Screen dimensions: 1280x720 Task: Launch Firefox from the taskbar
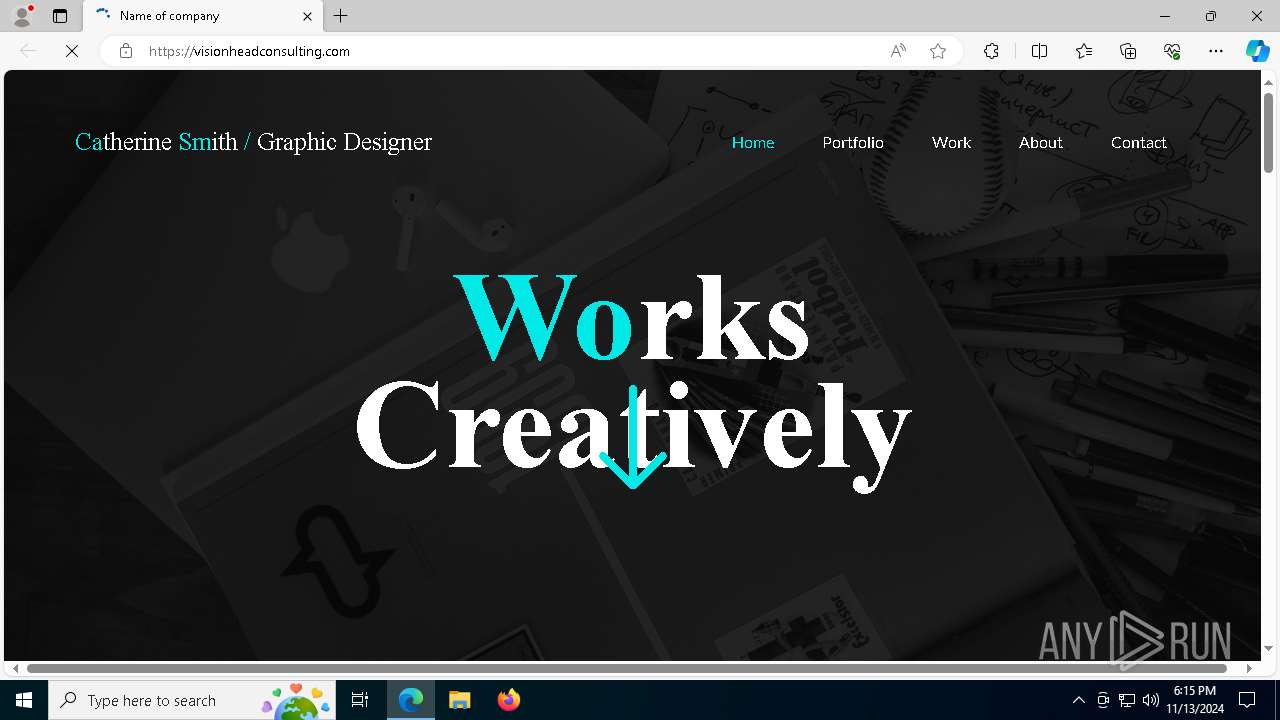coord(508,700)
